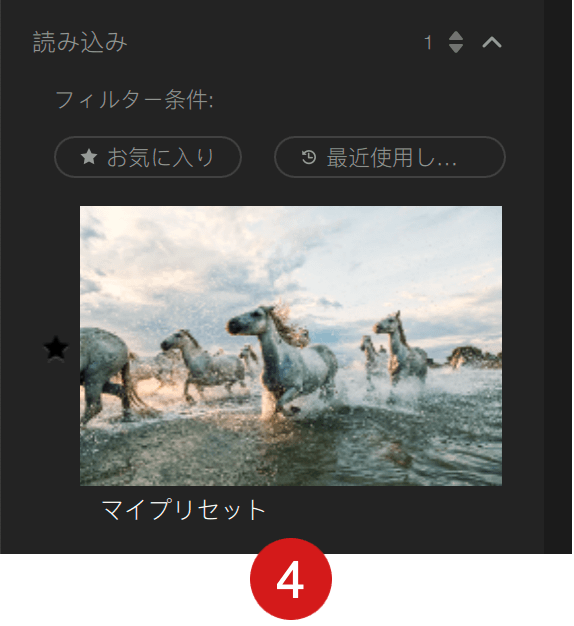Click the cloudy sky area of the preset preview
Image resolution: width=574 pixels, height=626 pixels.
click(x=291, y=256)
